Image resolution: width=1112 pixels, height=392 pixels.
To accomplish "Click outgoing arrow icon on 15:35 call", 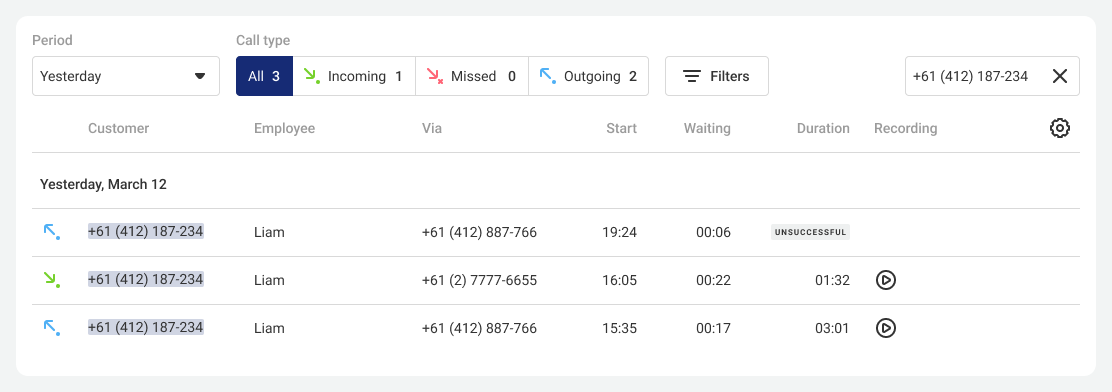I will tap(52, 328).
